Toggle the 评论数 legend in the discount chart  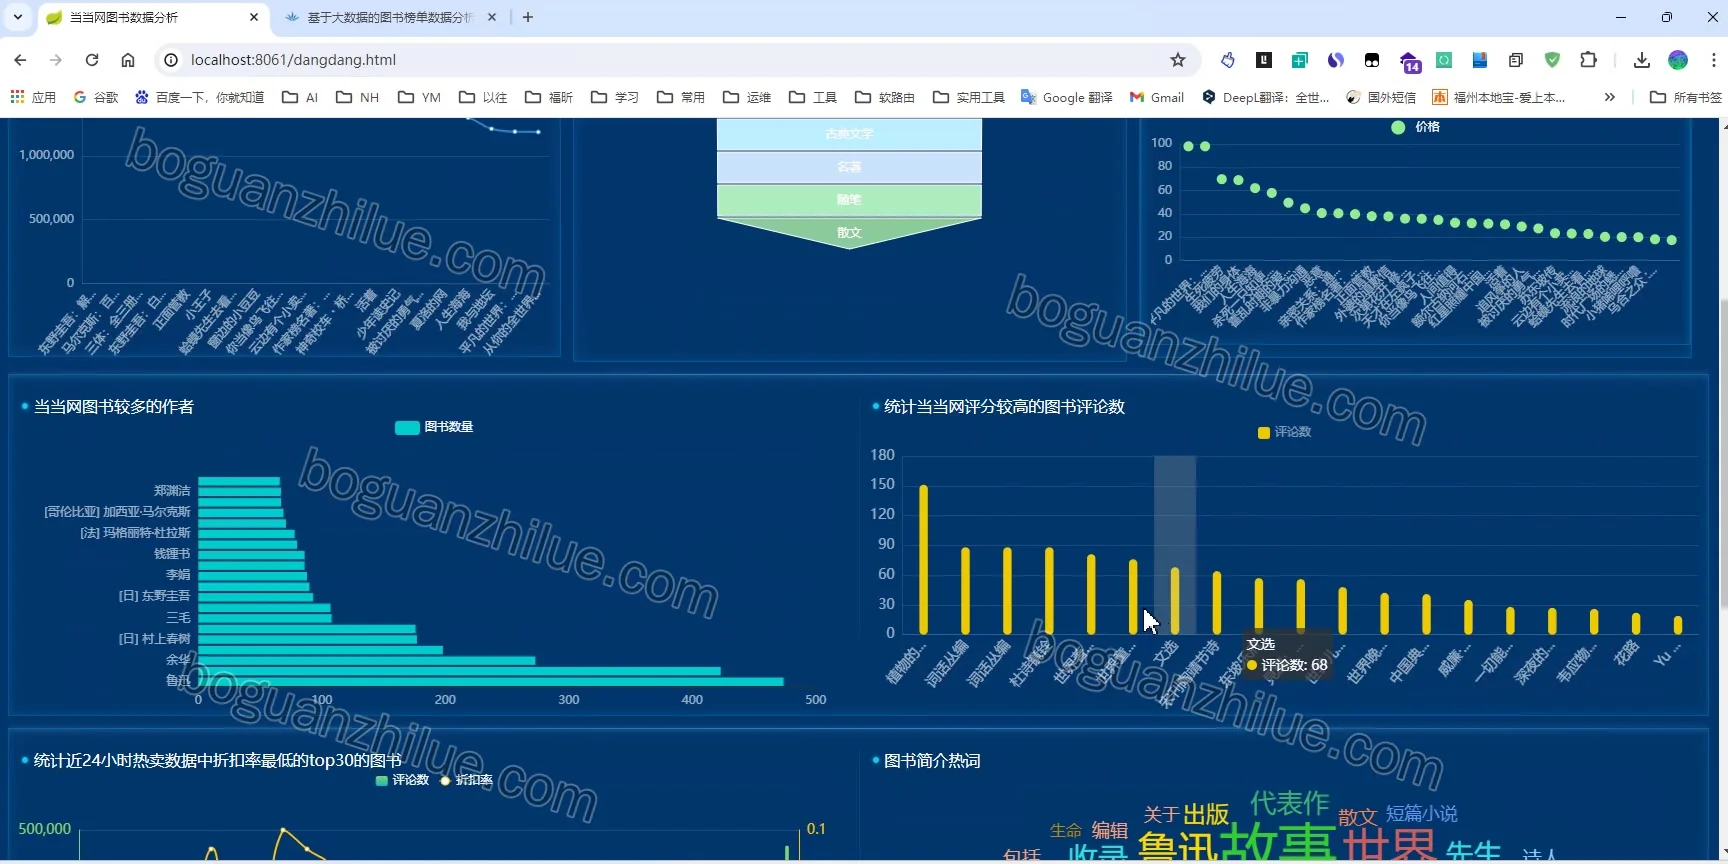point(402,780)
